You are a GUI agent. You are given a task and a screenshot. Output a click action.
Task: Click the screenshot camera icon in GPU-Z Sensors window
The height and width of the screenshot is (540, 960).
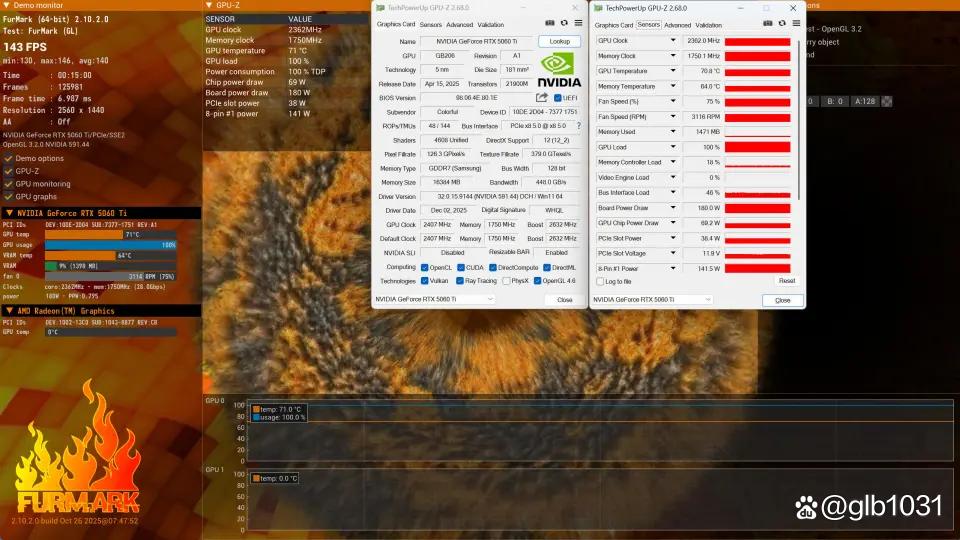768,23
